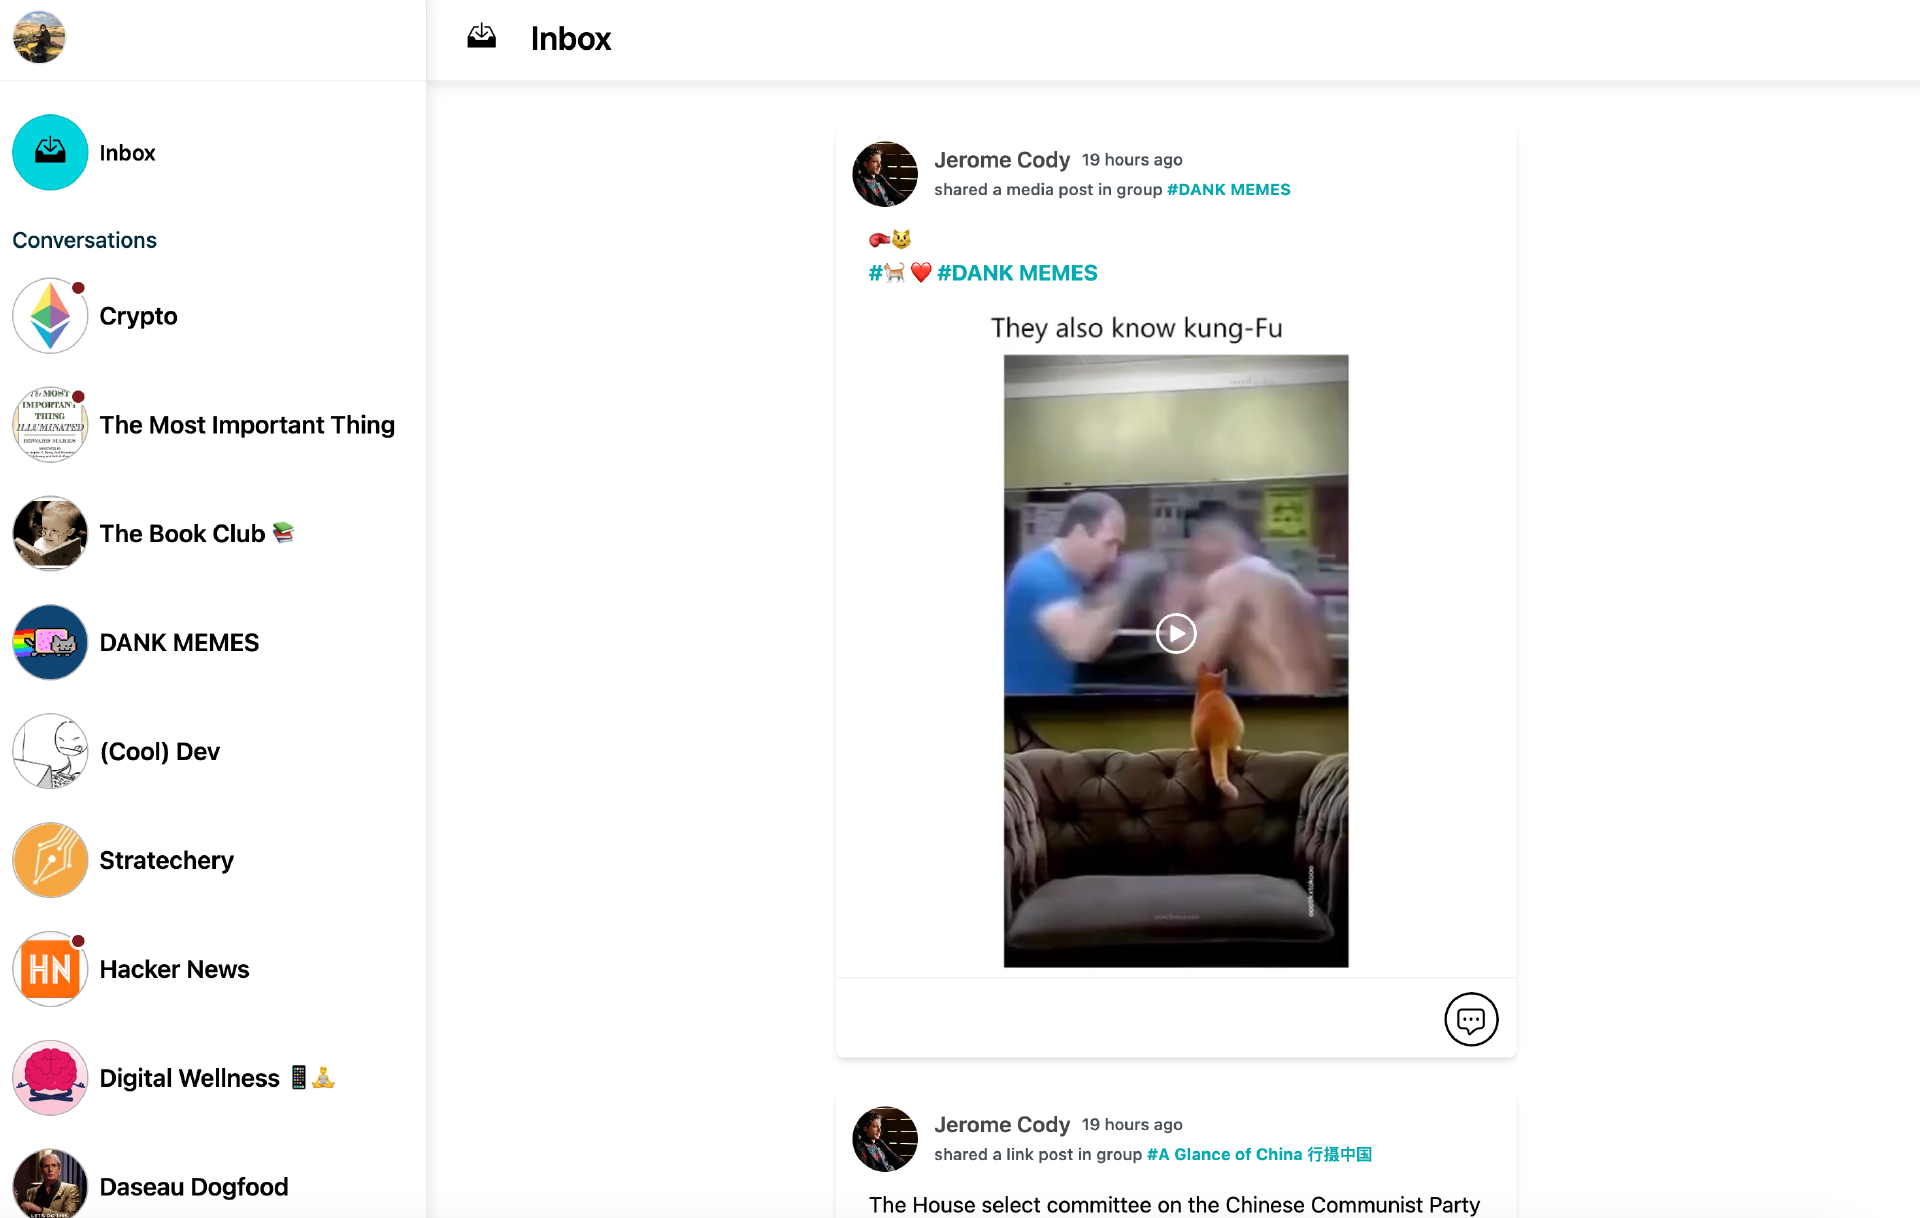The width and height of the screenshot is (1920, 1218).
Task: Click the DANK MEMES Nyan Cat avatar
Action: (50, 642)
